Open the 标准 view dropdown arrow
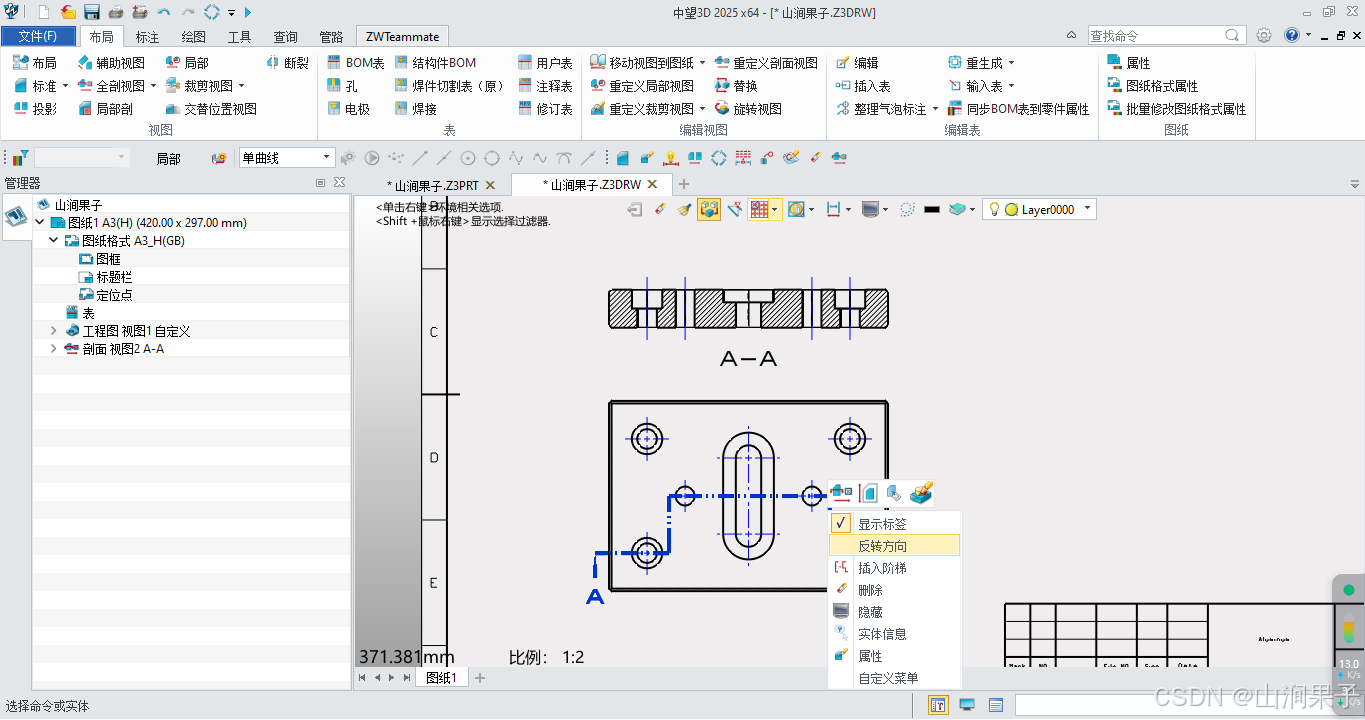The width and height of the screenshot is (1365, 720). coord(66,86)
